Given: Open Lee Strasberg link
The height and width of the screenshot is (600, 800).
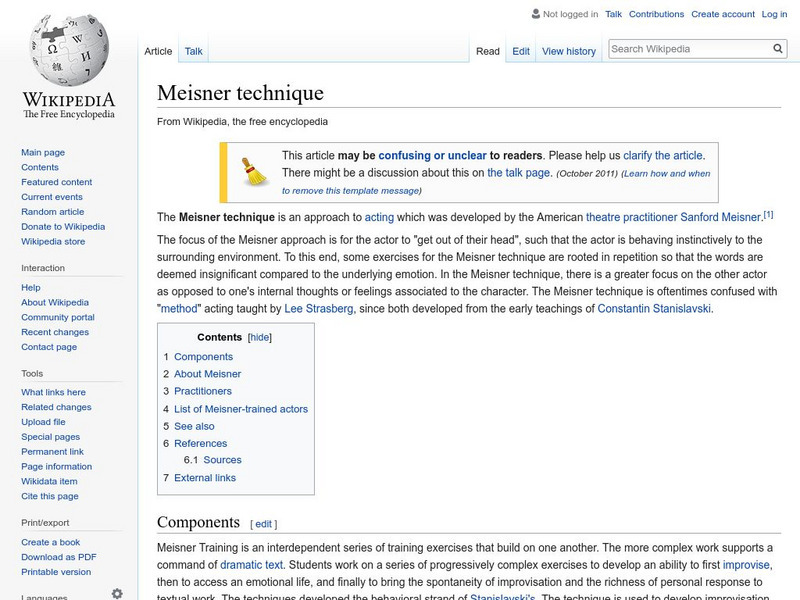Looking at the screenshot, I should coord(318,308).
